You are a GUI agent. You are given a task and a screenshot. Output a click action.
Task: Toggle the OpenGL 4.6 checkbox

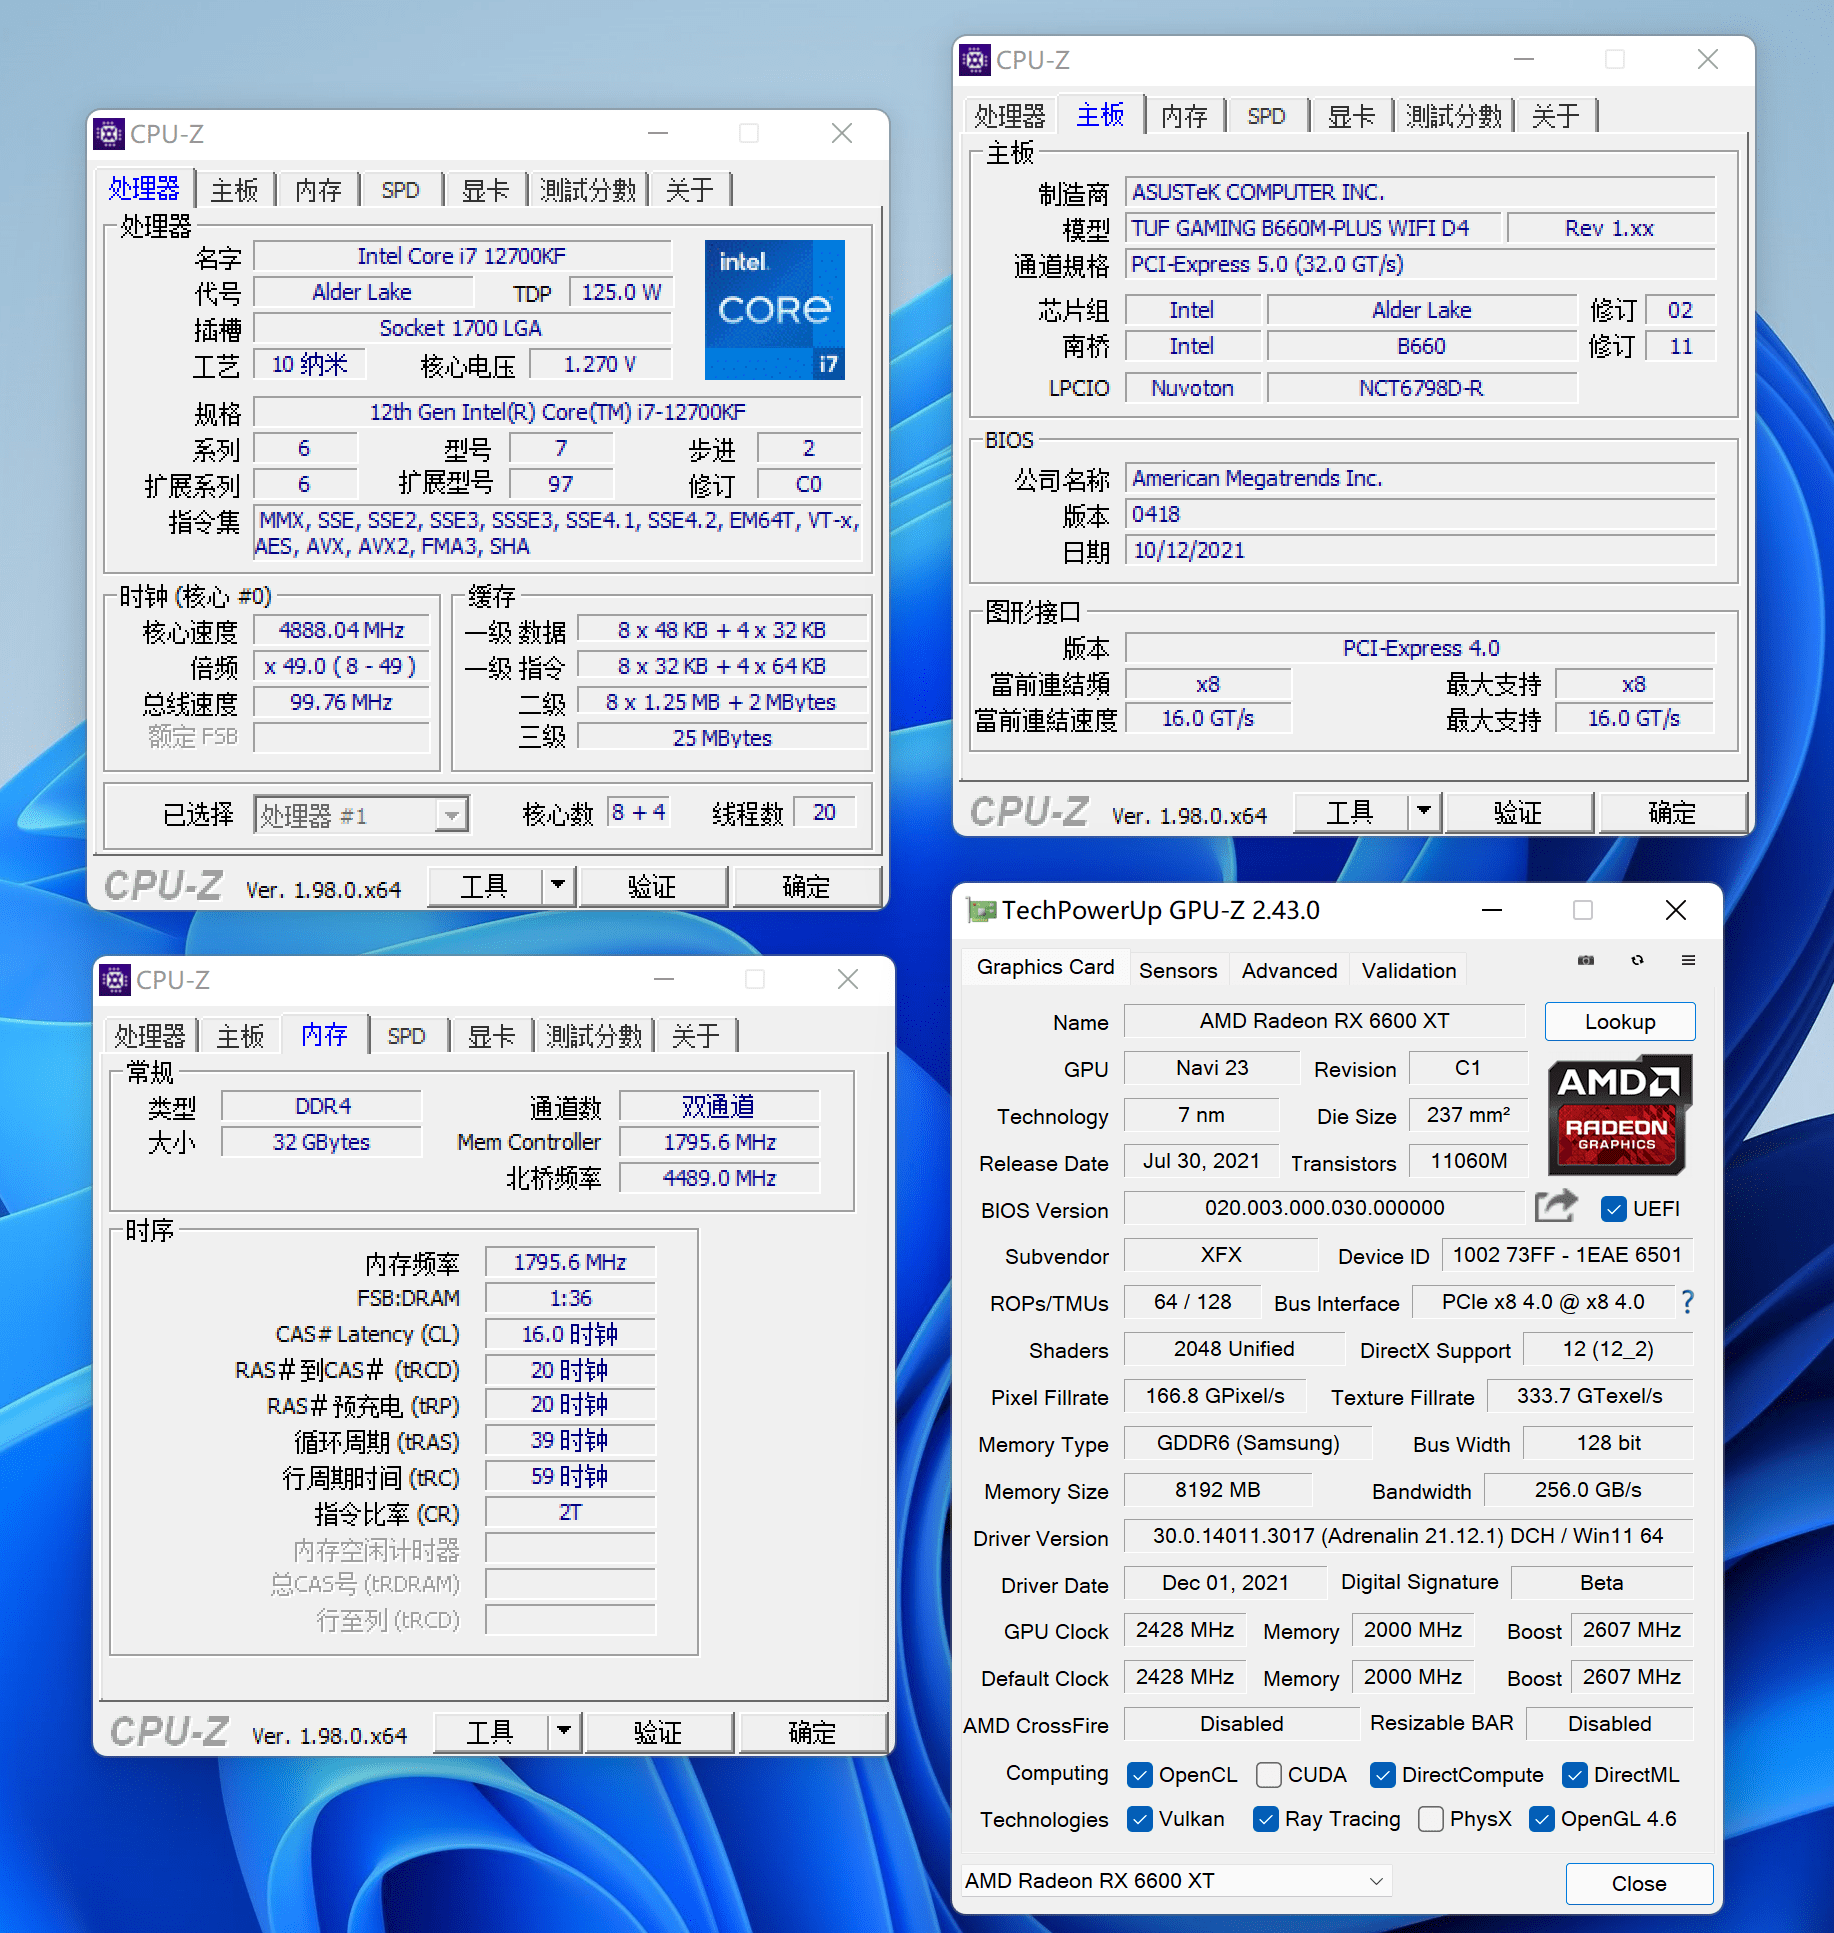pyautogui.click(x=1541, y=1819)
